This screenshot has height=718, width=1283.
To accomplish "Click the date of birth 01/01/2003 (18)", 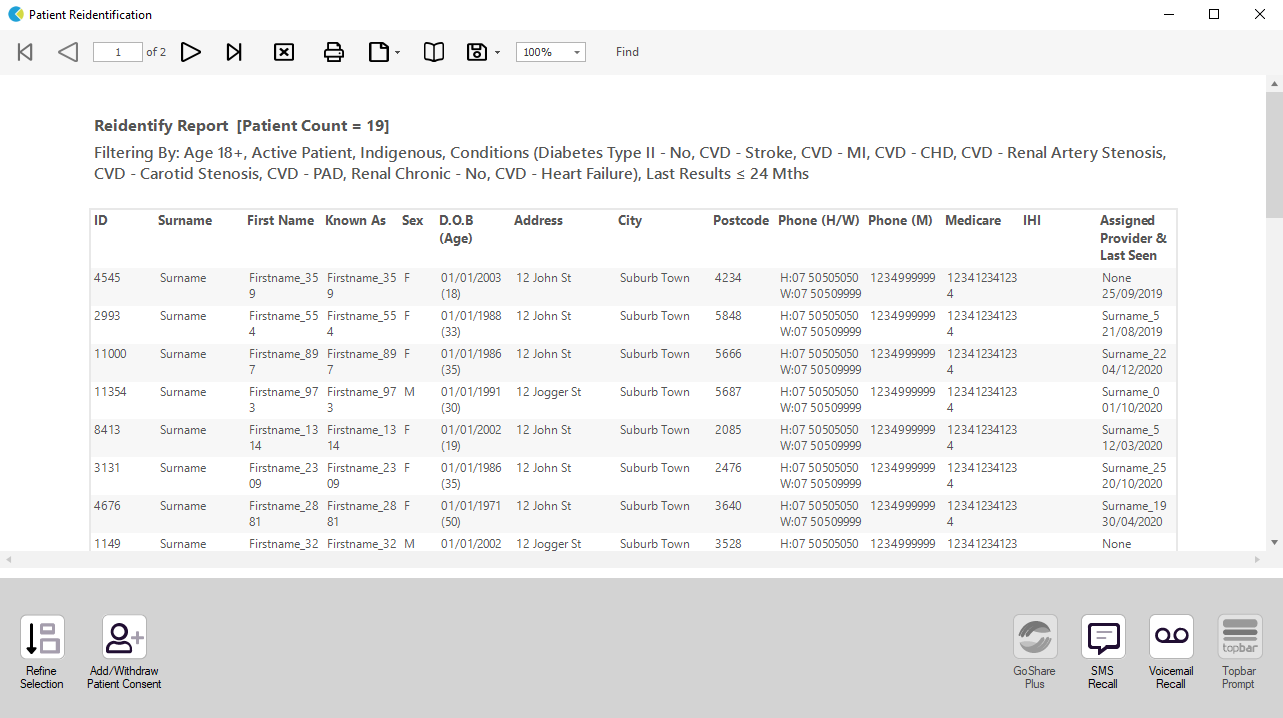I will pos(471,286).
